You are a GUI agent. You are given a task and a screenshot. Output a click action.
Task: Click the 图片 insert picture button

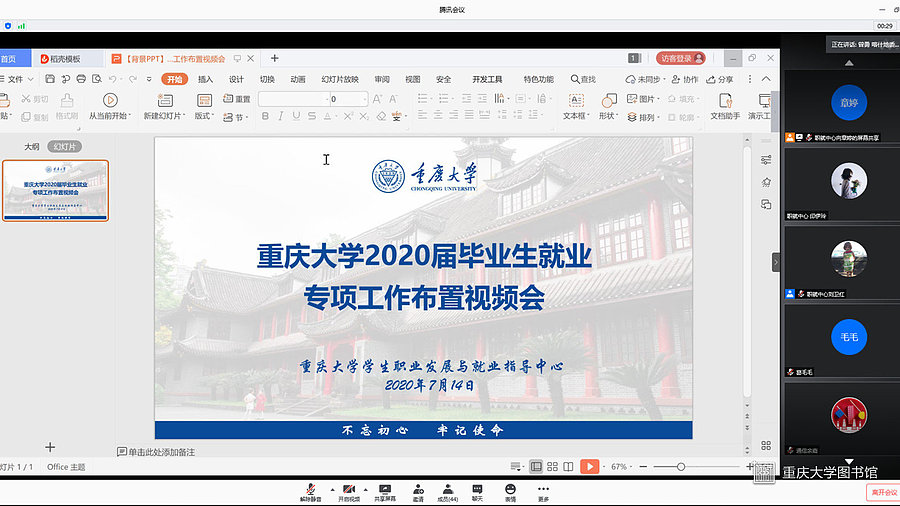(x=643, y=99)
